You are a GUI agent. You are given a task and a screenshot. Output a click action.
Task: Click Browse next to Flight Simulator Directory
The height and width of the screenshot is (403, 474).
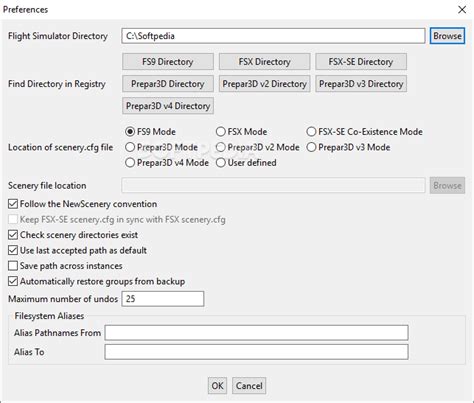[x=447, y=36]
